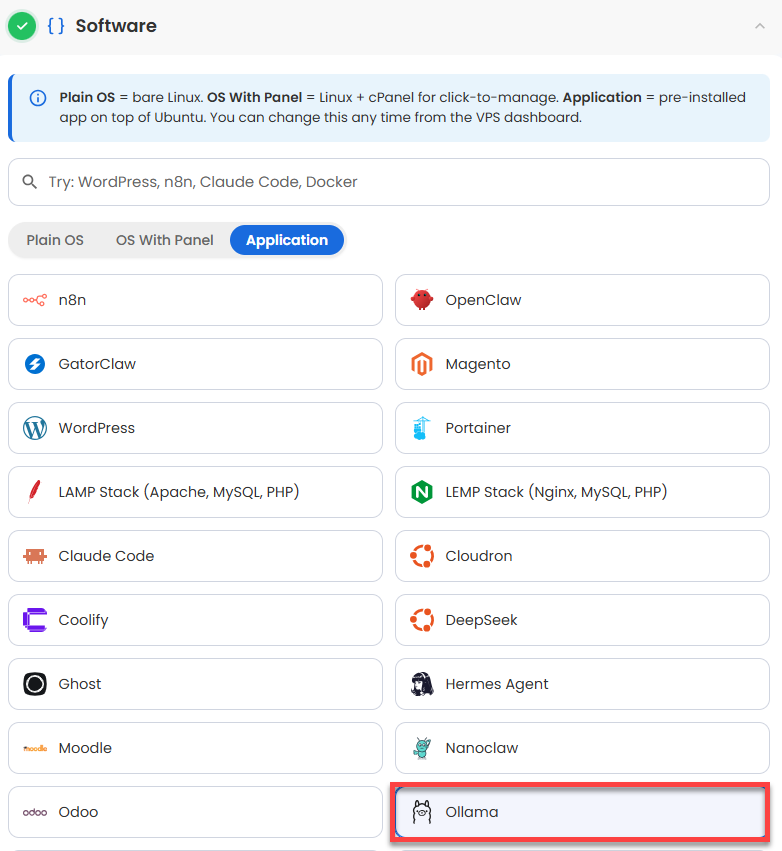Switch to OS With Panel tab
782x851 pixels.
point(164,240)
